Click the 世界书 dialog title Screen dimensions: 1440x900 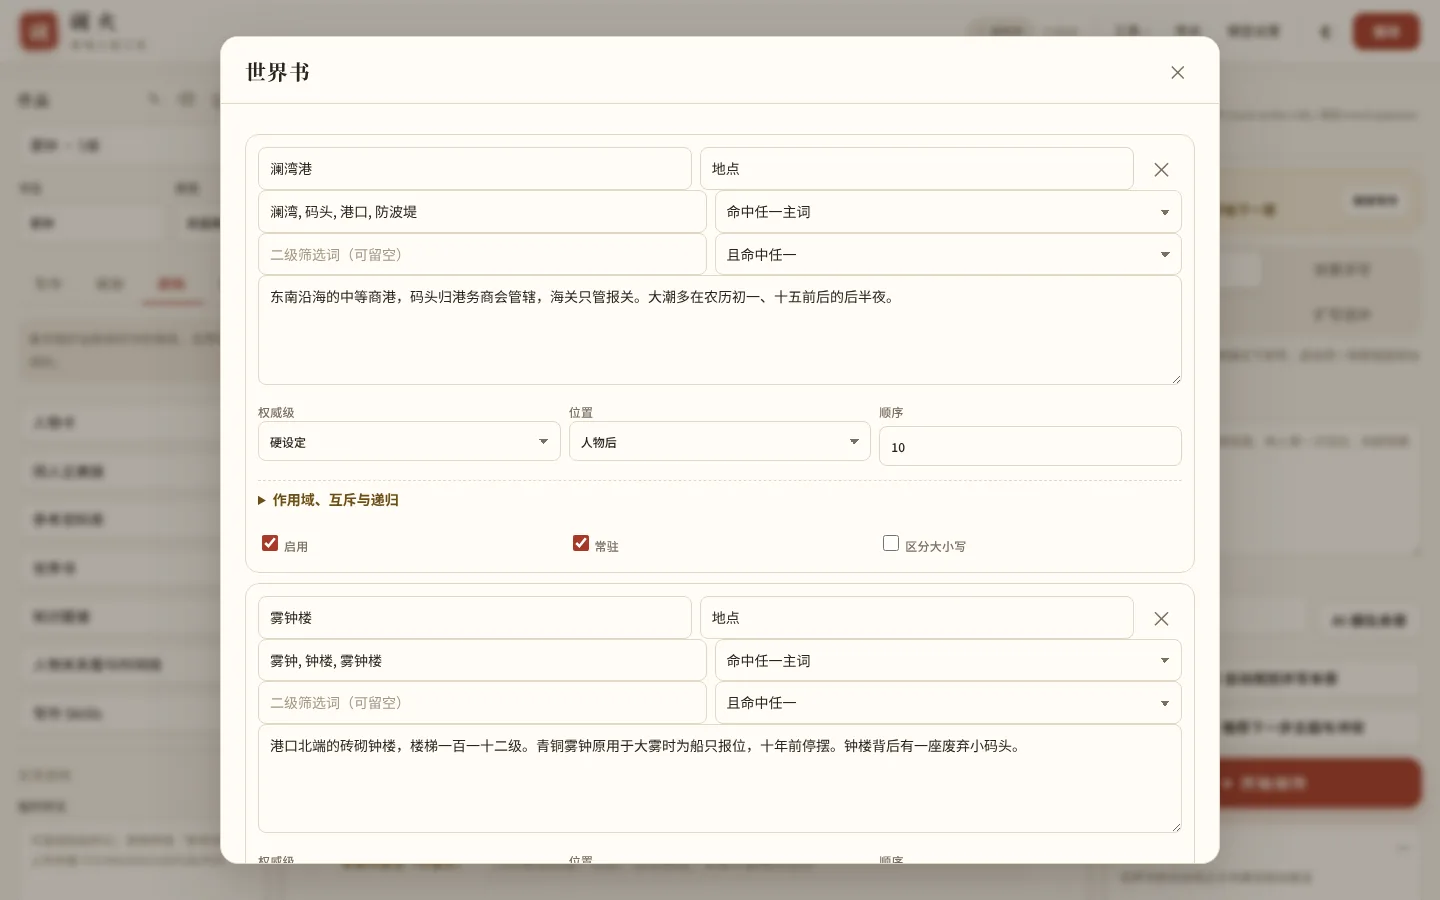click(x=278, y=72)
